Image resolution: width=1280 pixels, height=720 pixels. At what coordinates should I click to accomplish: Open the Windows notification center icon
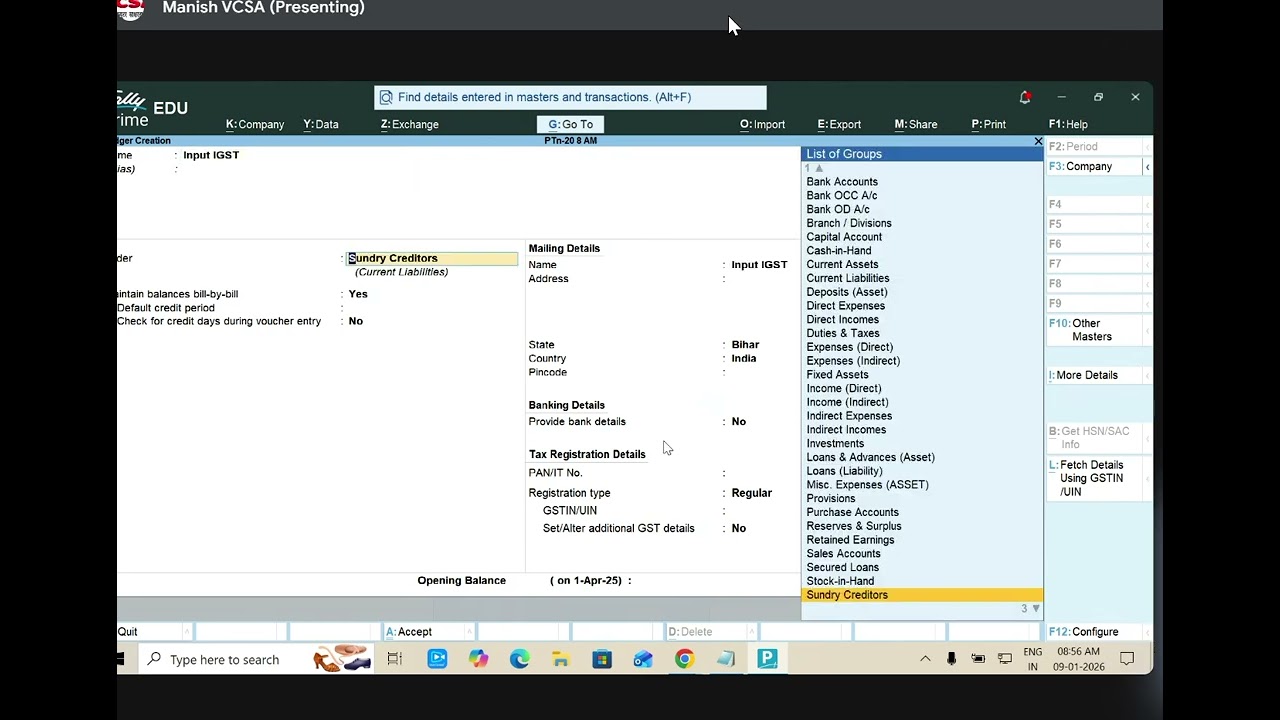tap(1127, 659)
